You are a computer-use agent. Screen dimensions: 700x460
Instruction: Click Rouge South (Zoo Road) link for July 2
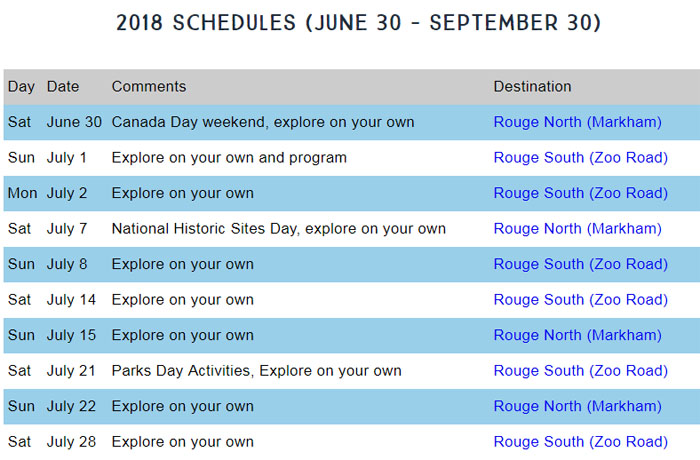click(x=580, y=193)
